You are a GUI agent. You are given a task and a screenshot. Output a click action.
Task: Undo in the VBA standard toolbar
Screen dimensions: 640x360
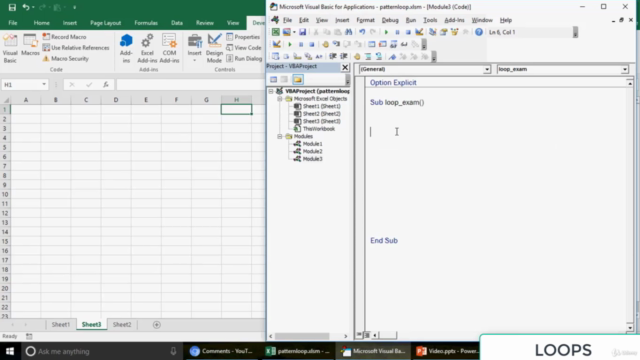pyautogui.click(x=362, y=32)
